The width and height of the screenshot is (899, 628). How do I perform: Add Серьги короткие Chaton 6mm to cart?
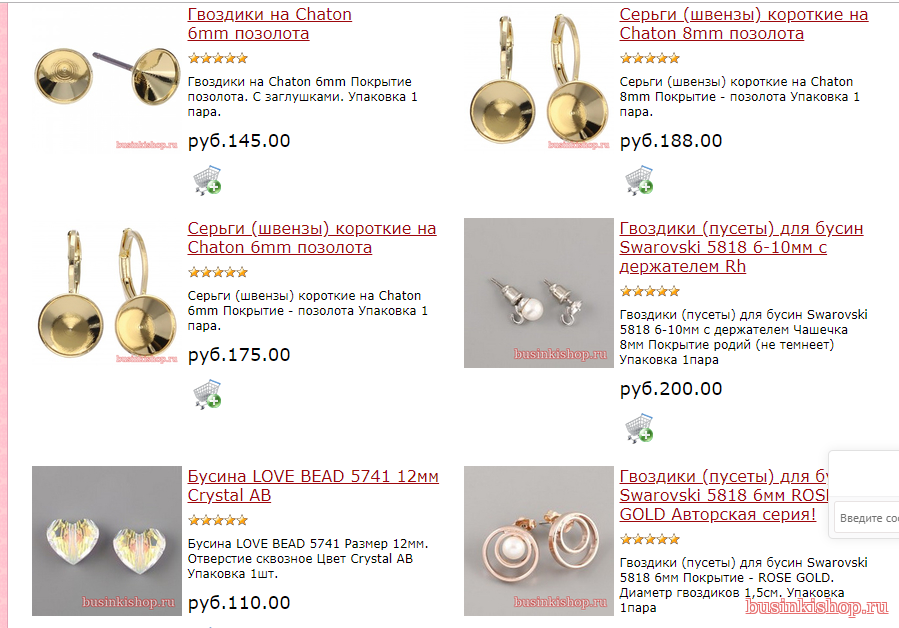208,394
